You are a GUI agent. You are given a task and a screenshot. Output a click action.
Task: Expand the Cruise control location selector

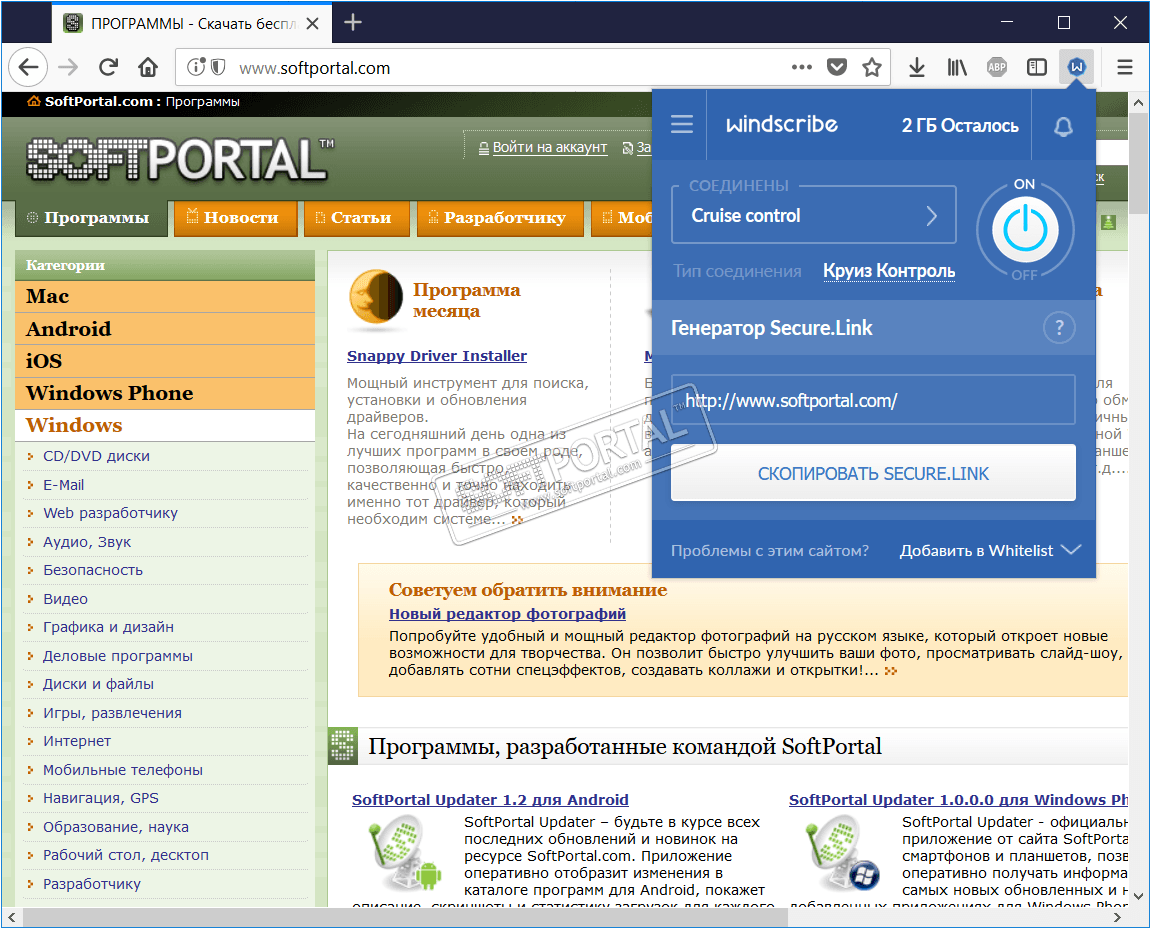tap(813, 216)
